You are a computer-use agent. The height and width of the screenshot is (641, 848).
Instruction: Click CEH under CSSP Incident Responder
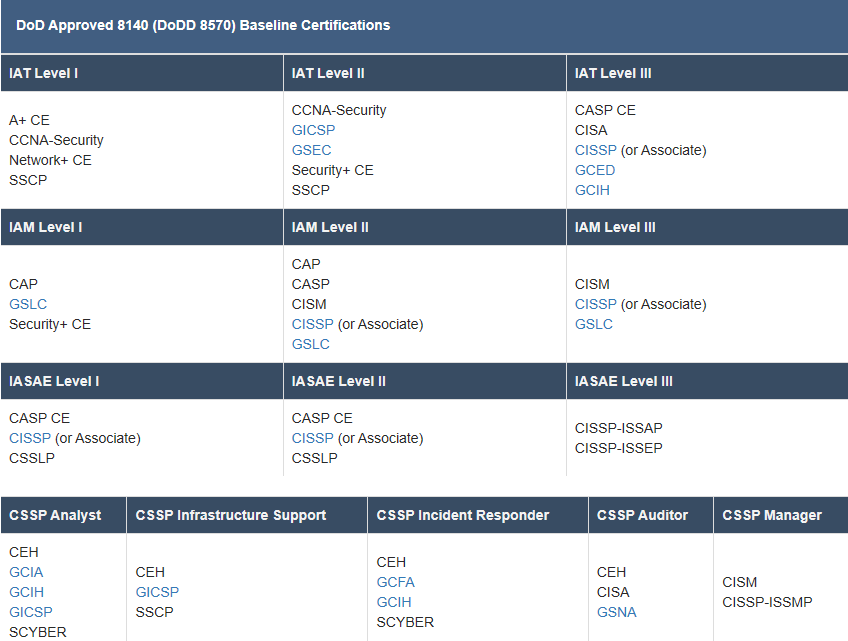(392, 563)
